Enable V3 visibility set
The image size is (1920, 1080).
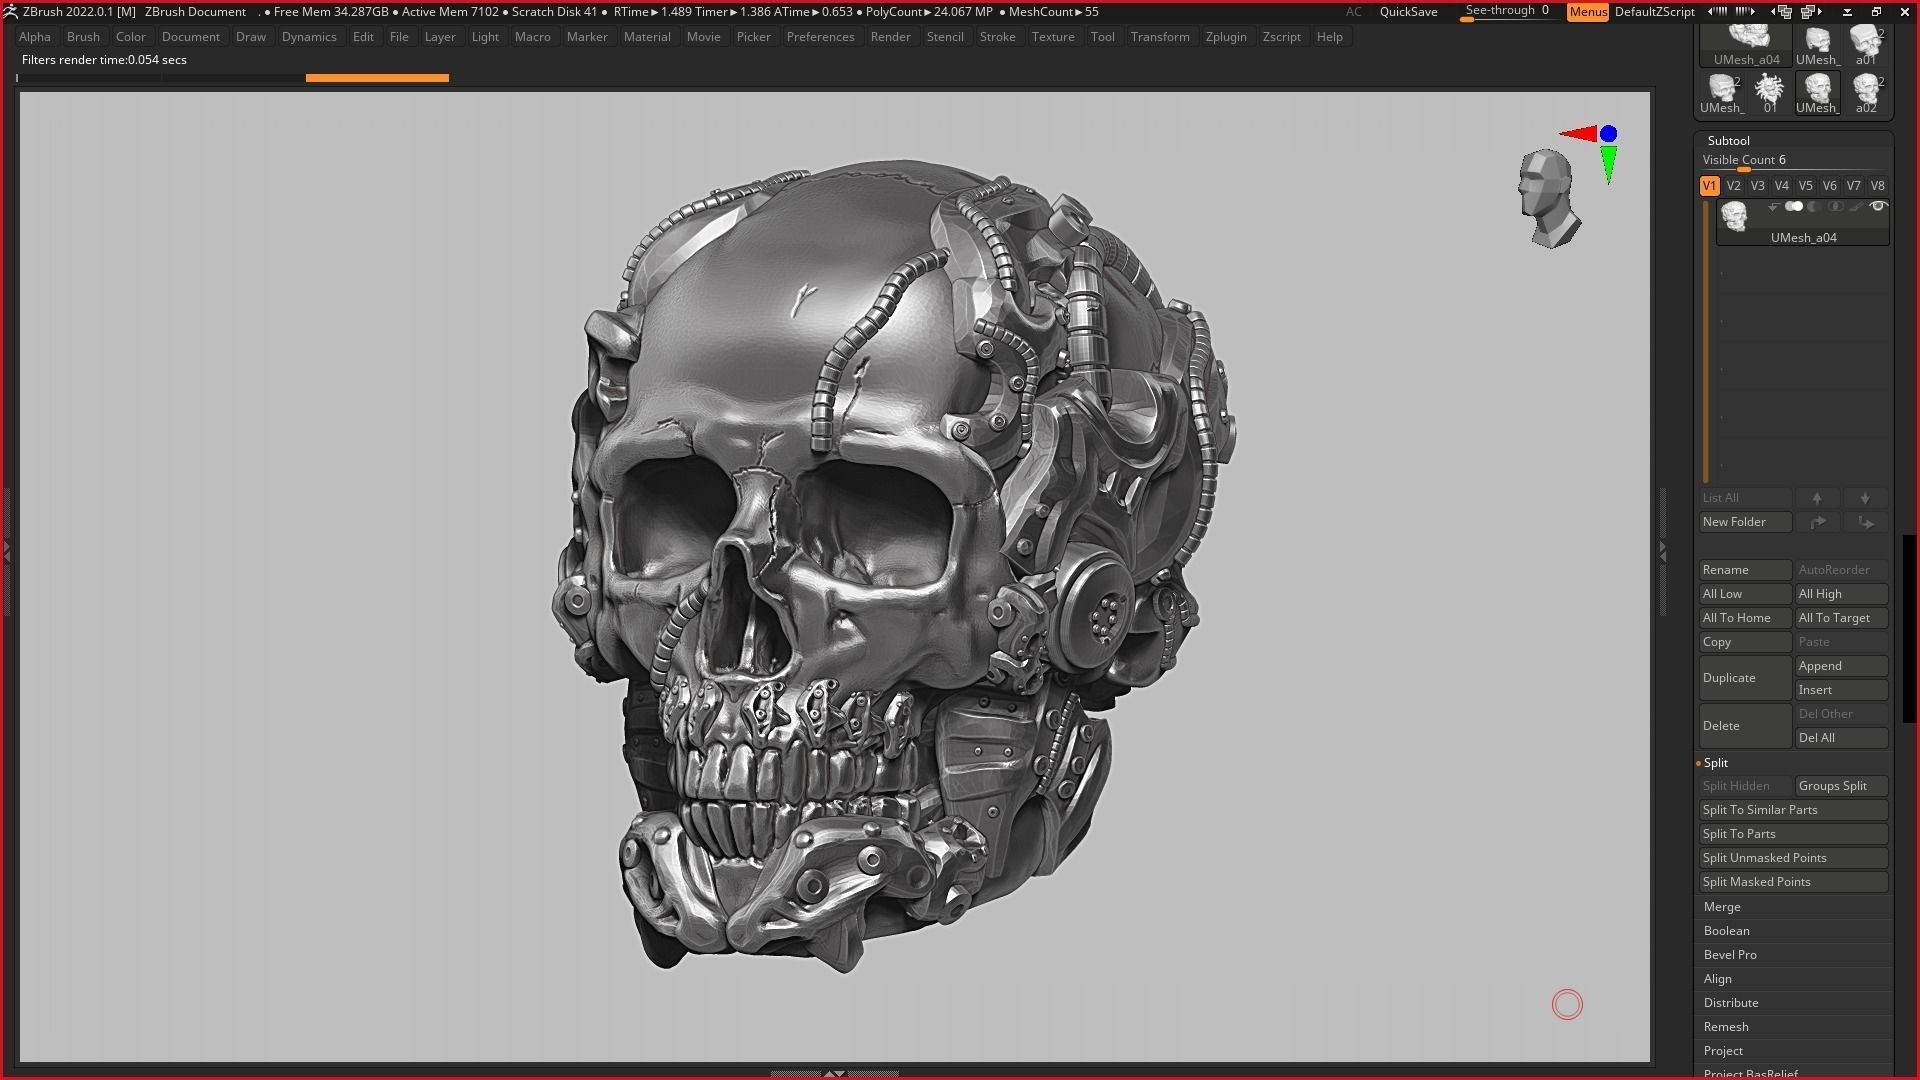[x=1757, y=186]
